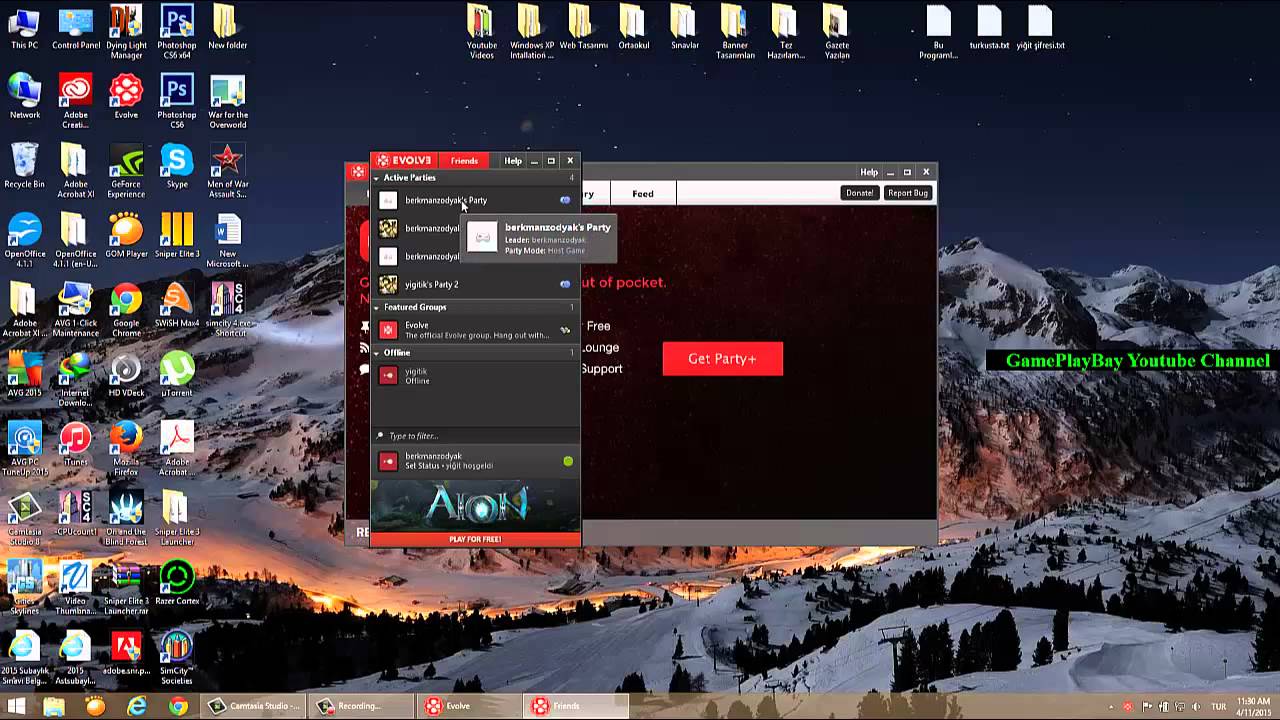Click the Evolve logo icon in the main window title bar

(357, 172)
